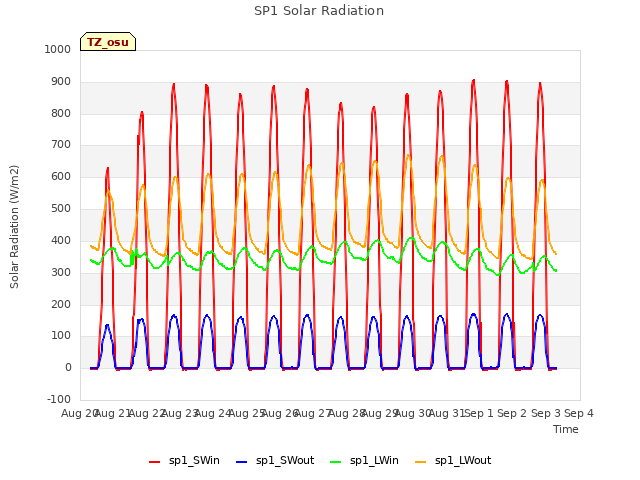
Task: Click the Aug 21 SWin peak near 630
Action: click(108, 168)
